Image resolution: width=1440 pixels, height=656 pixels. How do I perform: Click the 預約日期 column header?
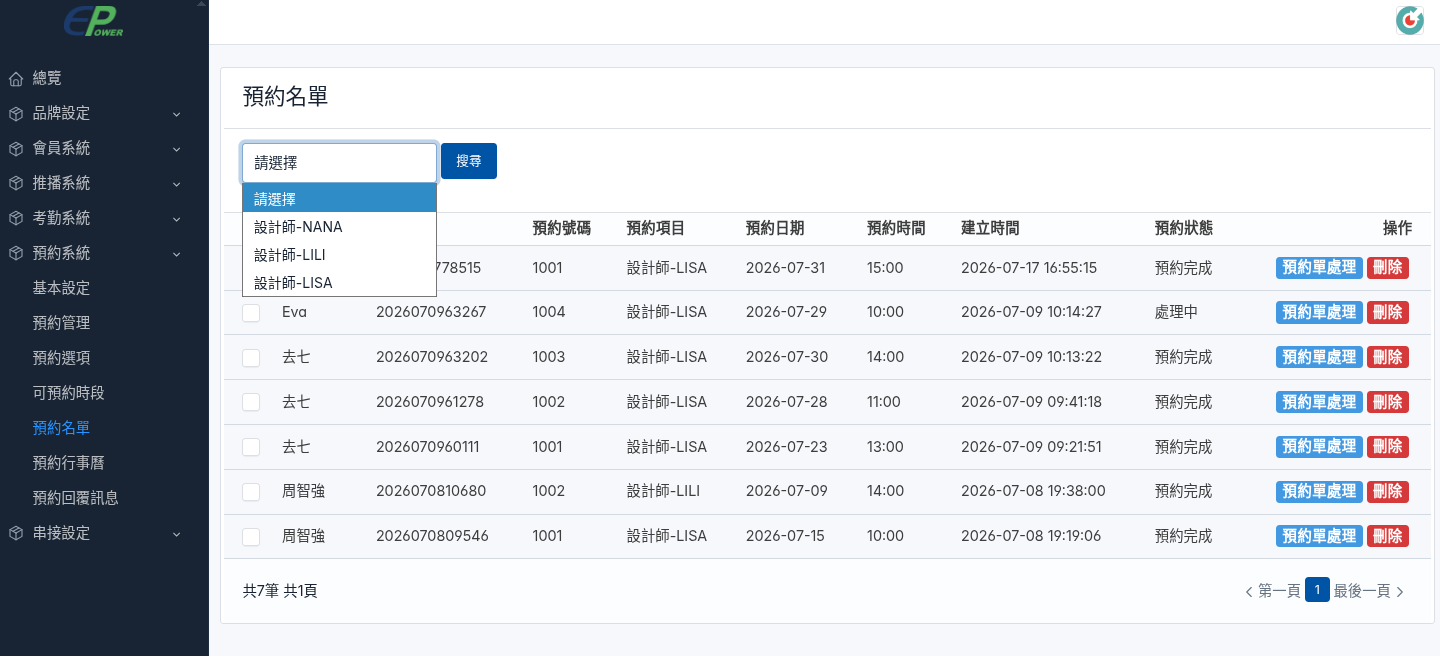click(x=775, y=228)
